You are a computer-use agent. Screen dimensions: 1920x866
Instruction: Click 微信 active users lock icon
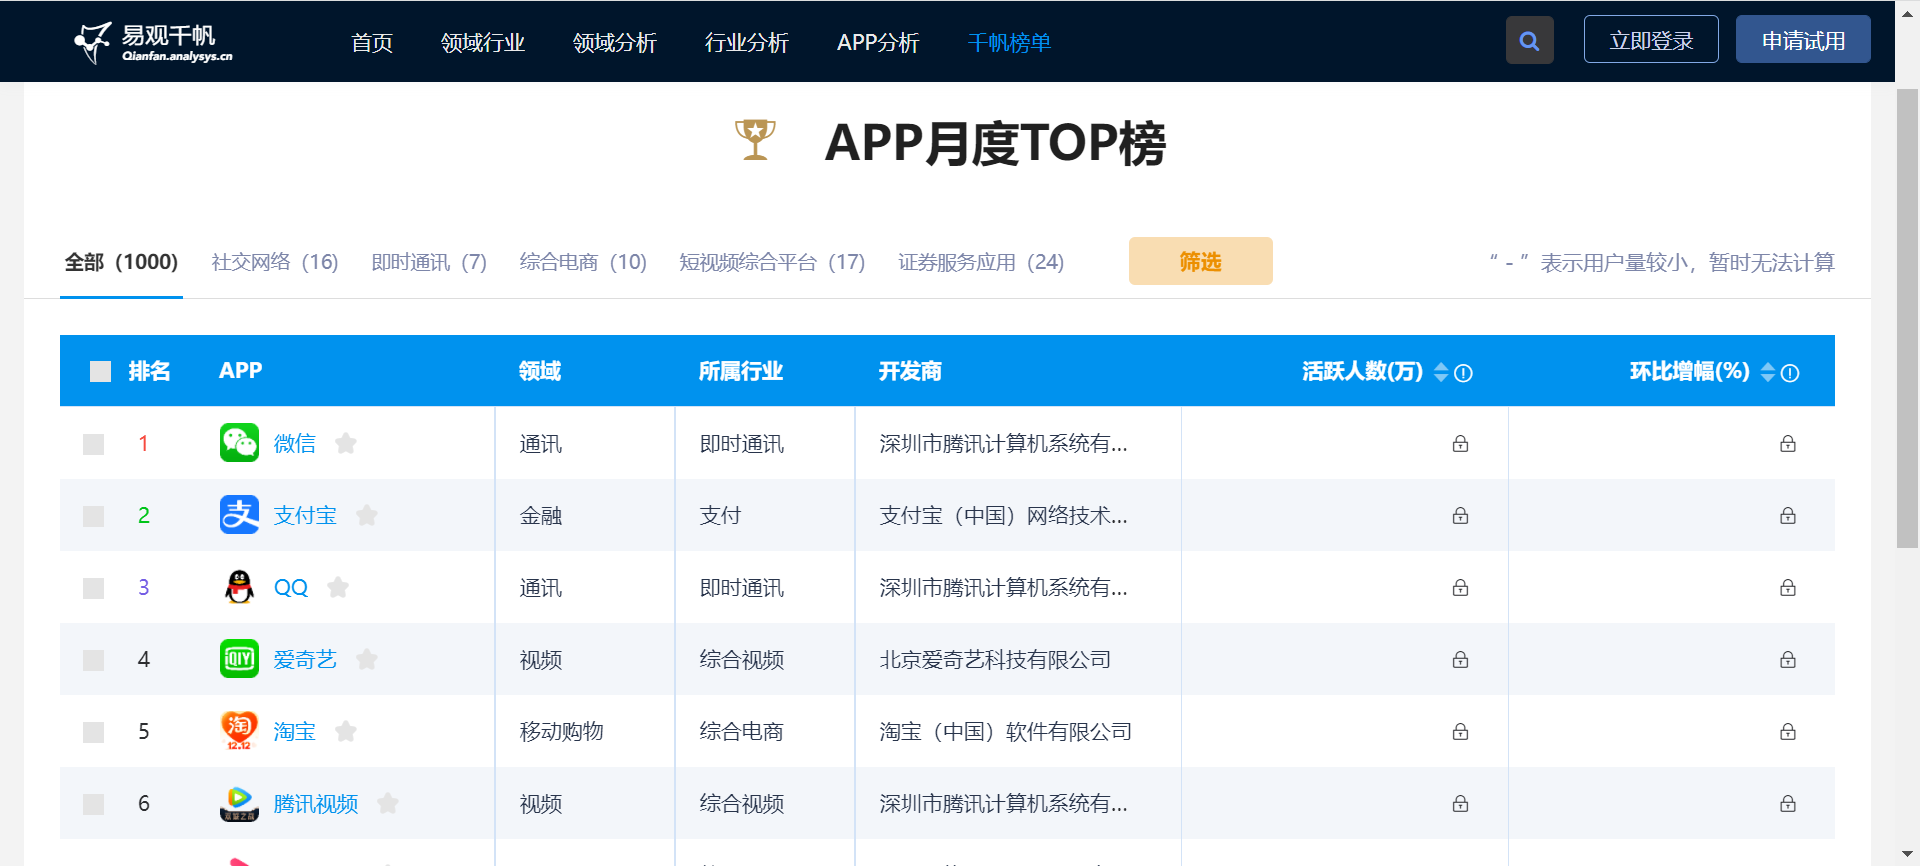[1460, 443]
